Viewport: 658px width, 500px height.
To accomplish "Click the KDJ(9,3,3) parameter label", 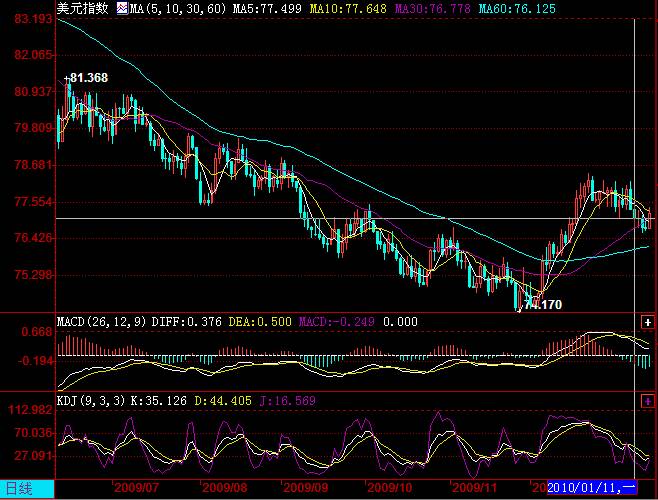I will (91, 401).
